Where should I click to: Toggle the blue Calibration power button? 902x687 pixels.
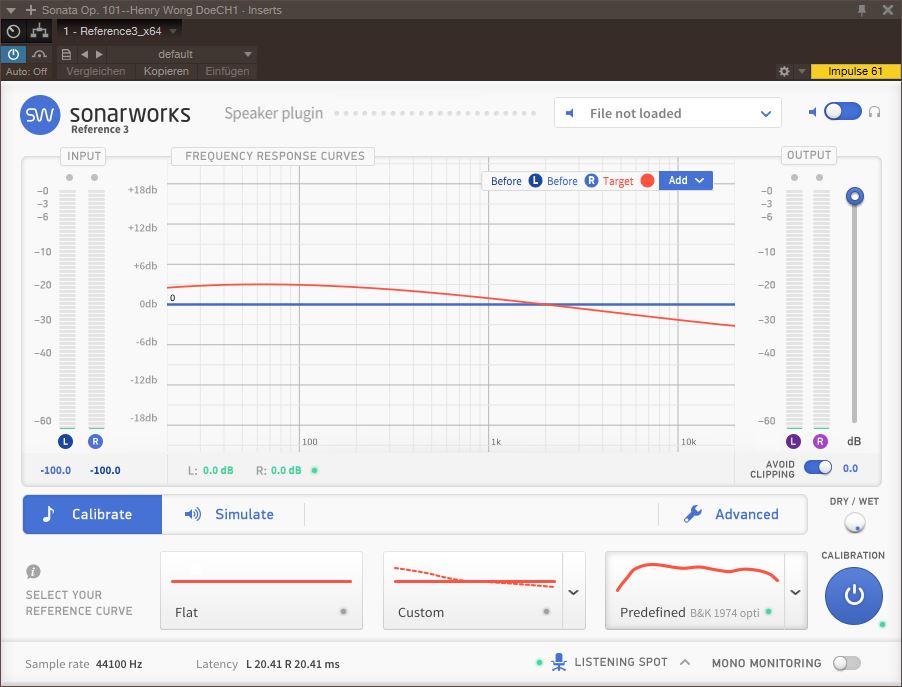pos(854,596)
